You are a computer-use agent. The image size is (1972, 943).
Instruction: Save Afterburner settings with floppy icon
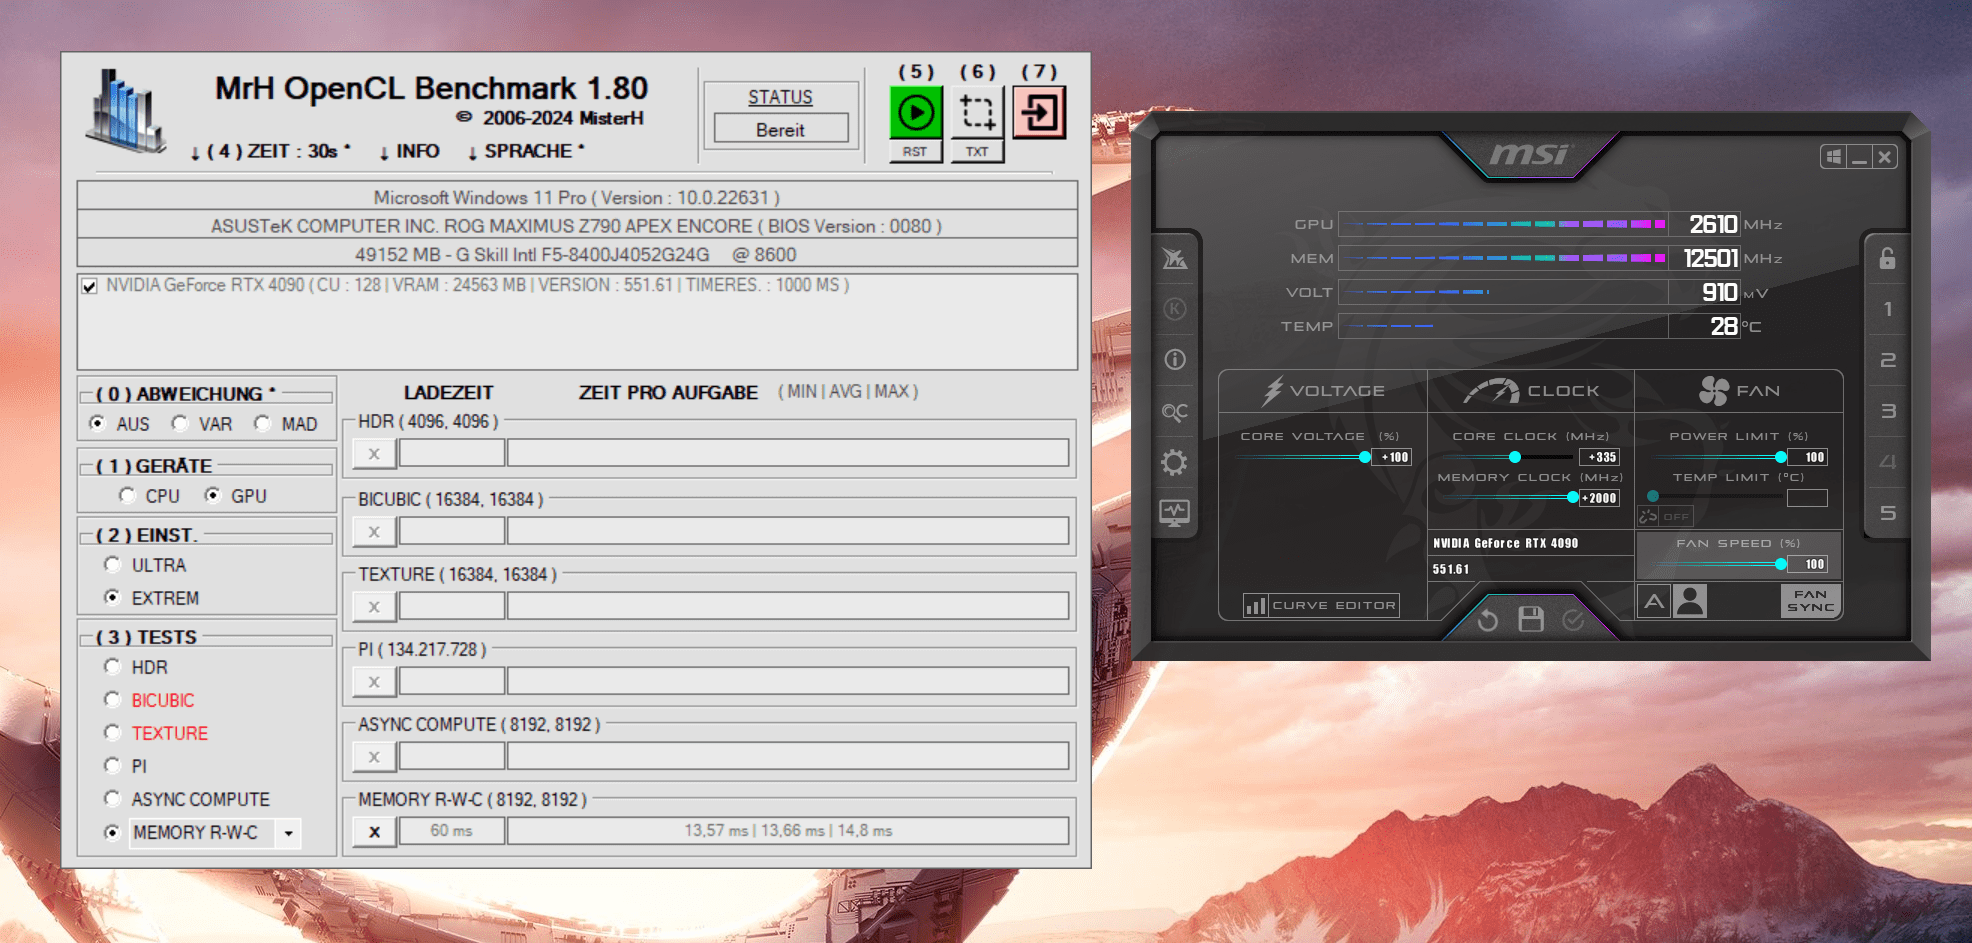[1531, 620]
